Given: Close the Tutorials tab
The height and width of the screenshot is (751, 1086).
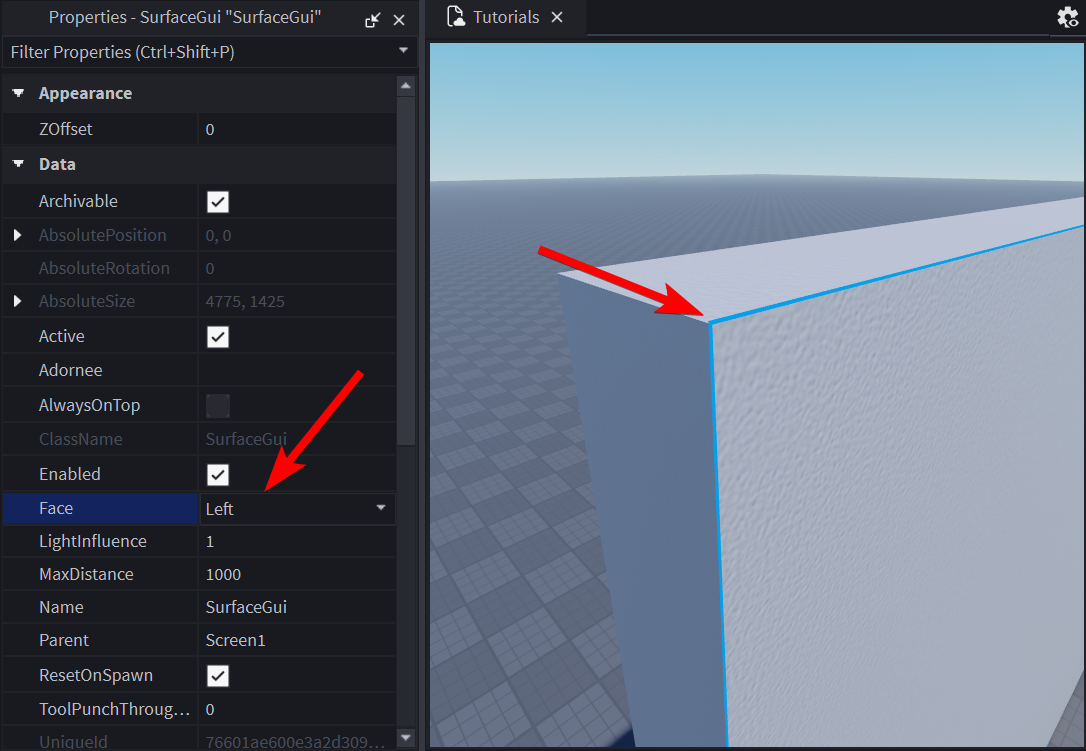Looking at the screenshot, I should pos(557,17).
